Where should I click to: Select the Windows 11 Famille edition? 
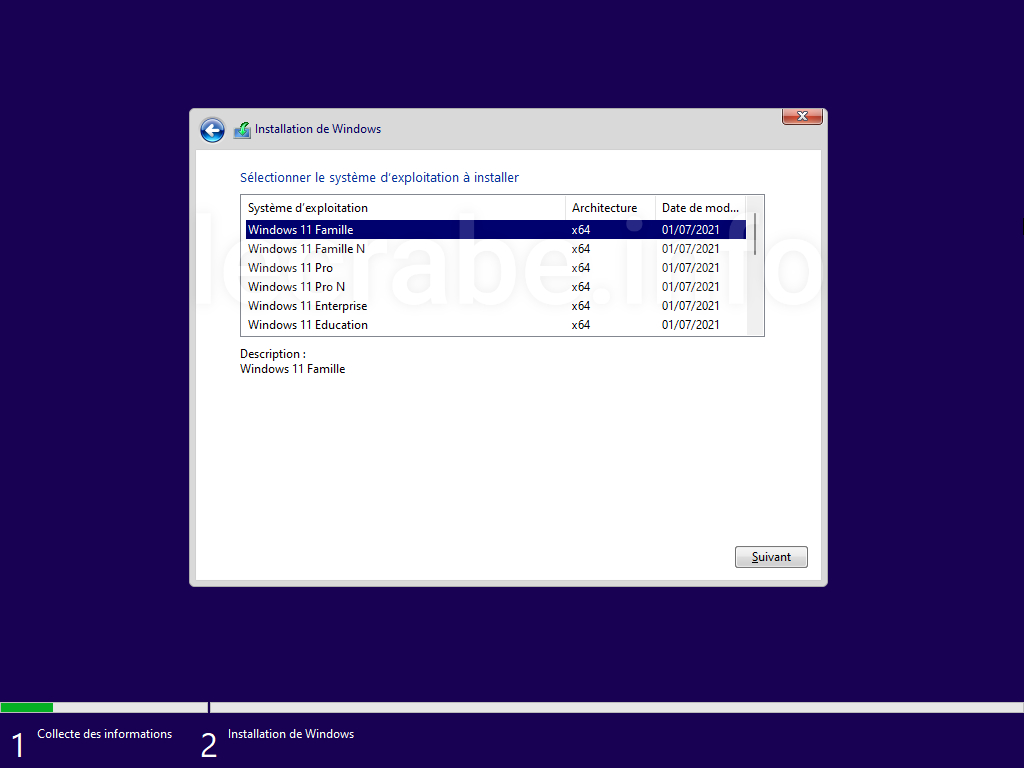pos(496,230)
